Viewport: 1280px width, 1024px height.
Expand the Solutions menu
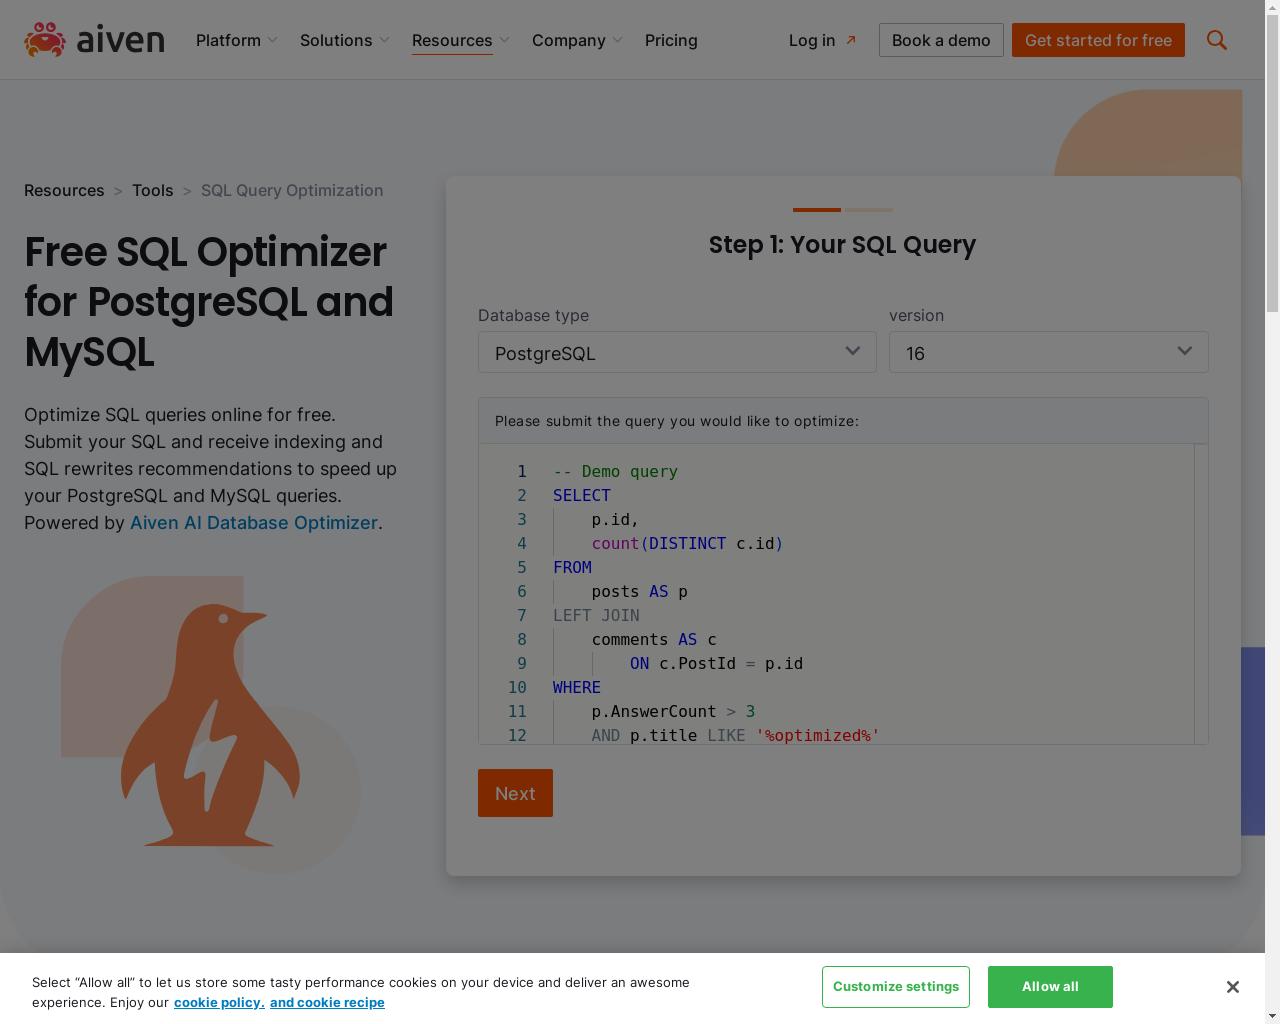point(345,40)
